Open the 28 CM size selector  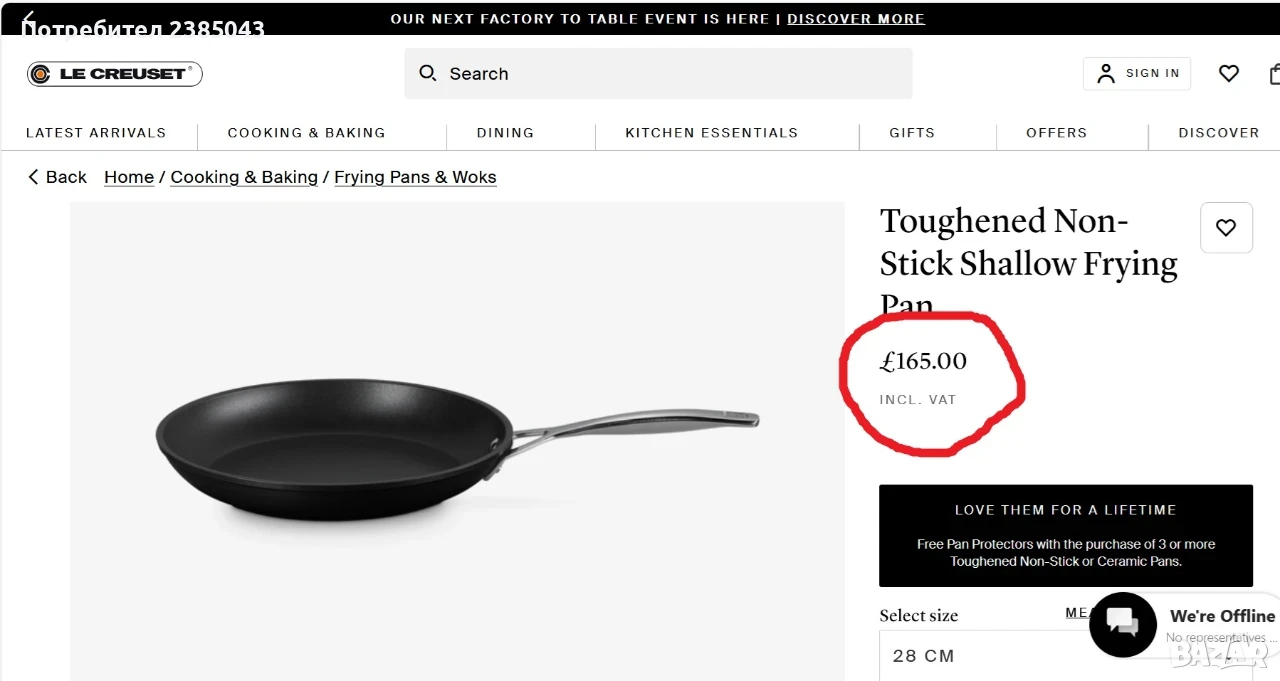[x=1065, y=656]
